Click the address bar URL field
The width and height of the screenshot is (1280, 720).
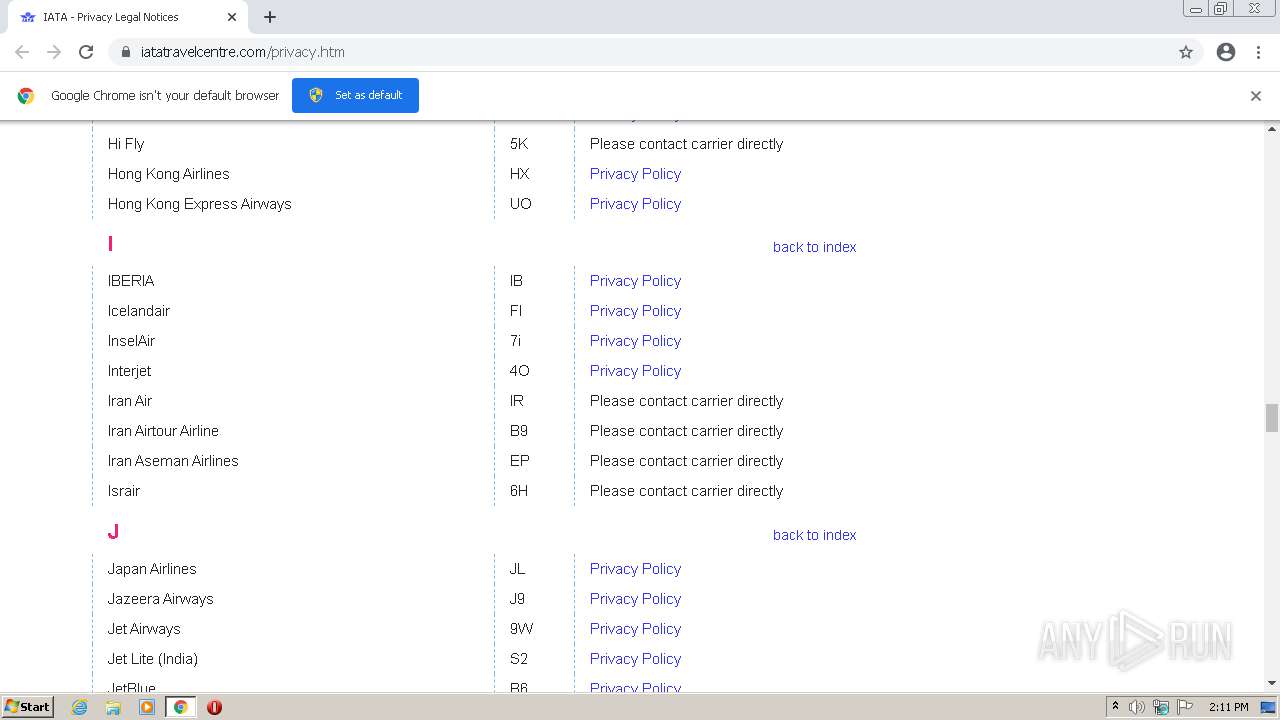(640, 52)
